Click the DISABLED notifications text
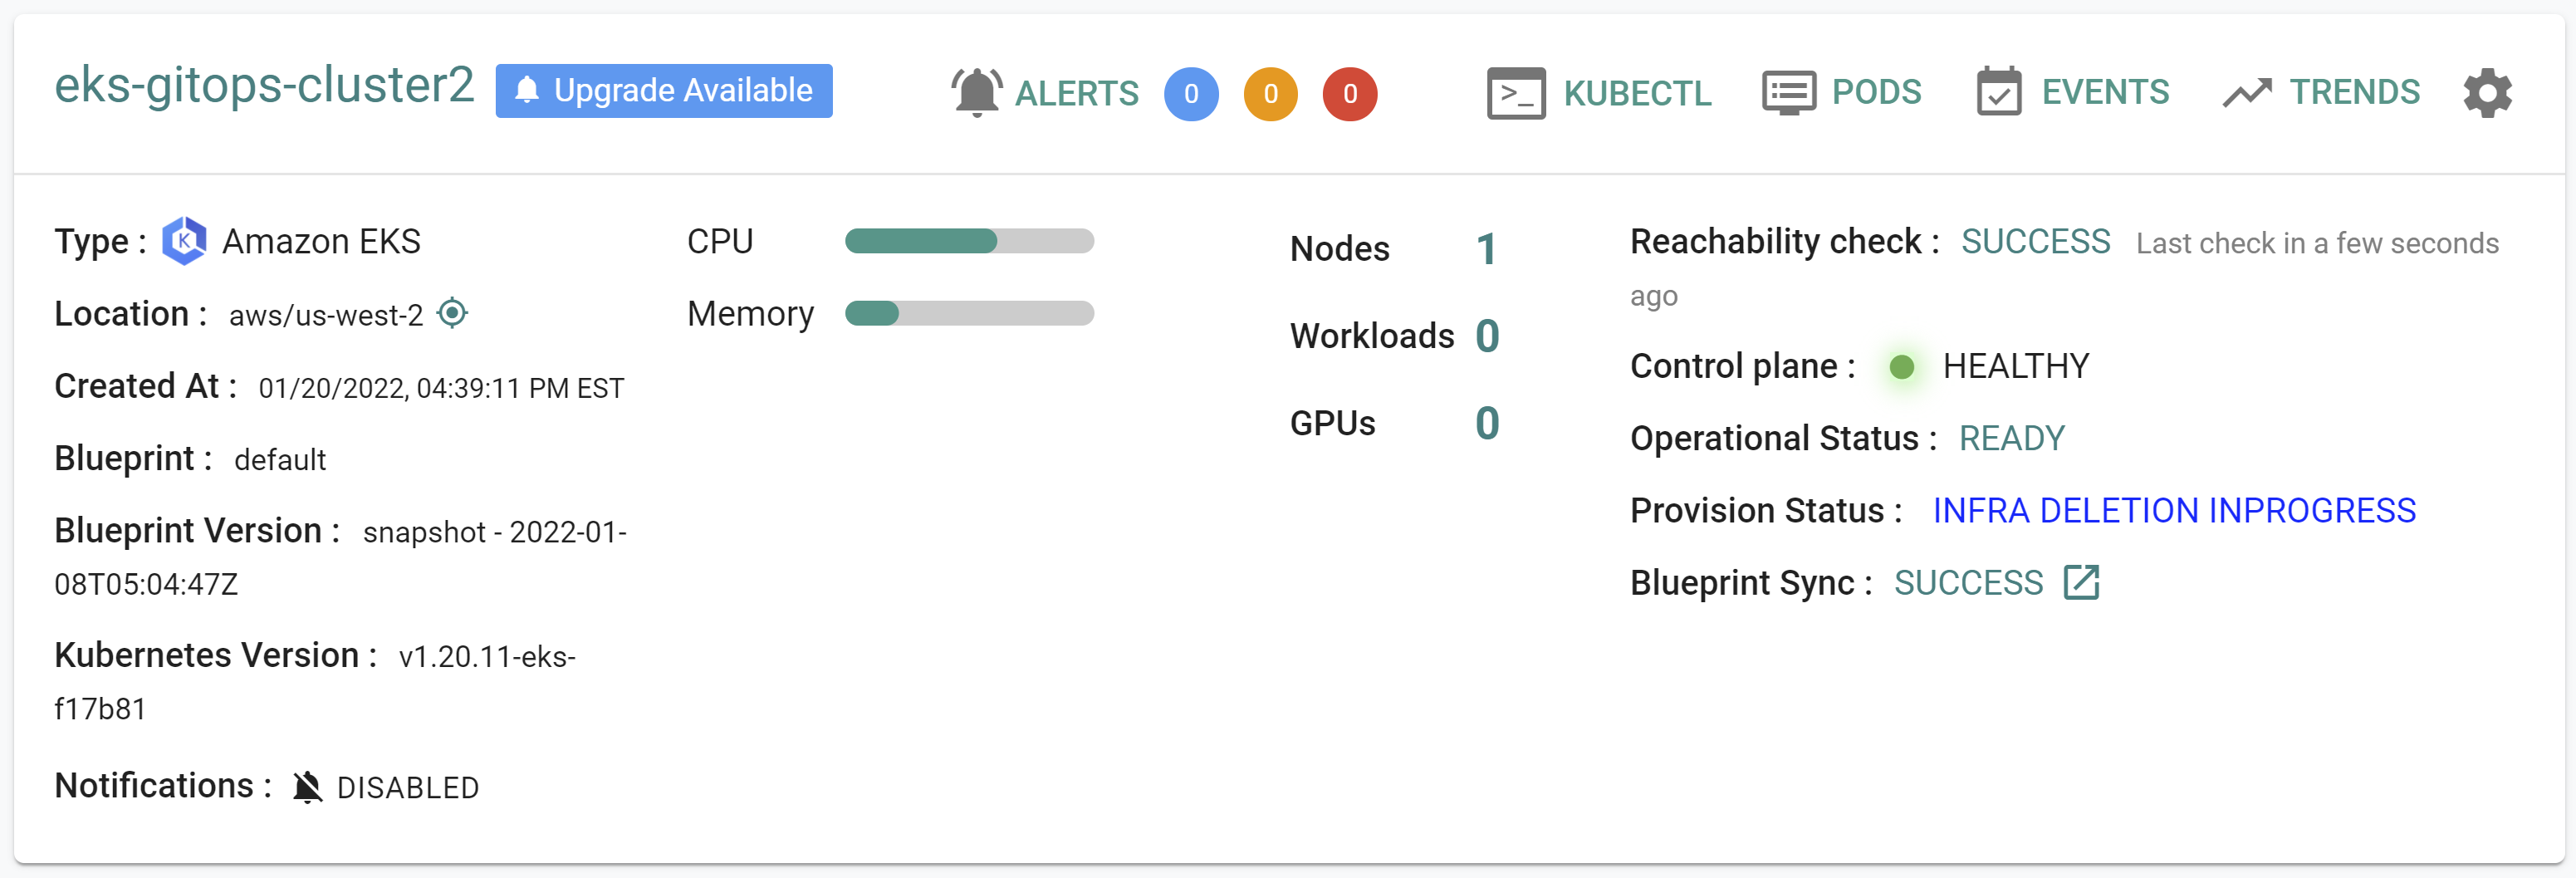This screenshot has height=878, width=2576. (x=408, y=788)
